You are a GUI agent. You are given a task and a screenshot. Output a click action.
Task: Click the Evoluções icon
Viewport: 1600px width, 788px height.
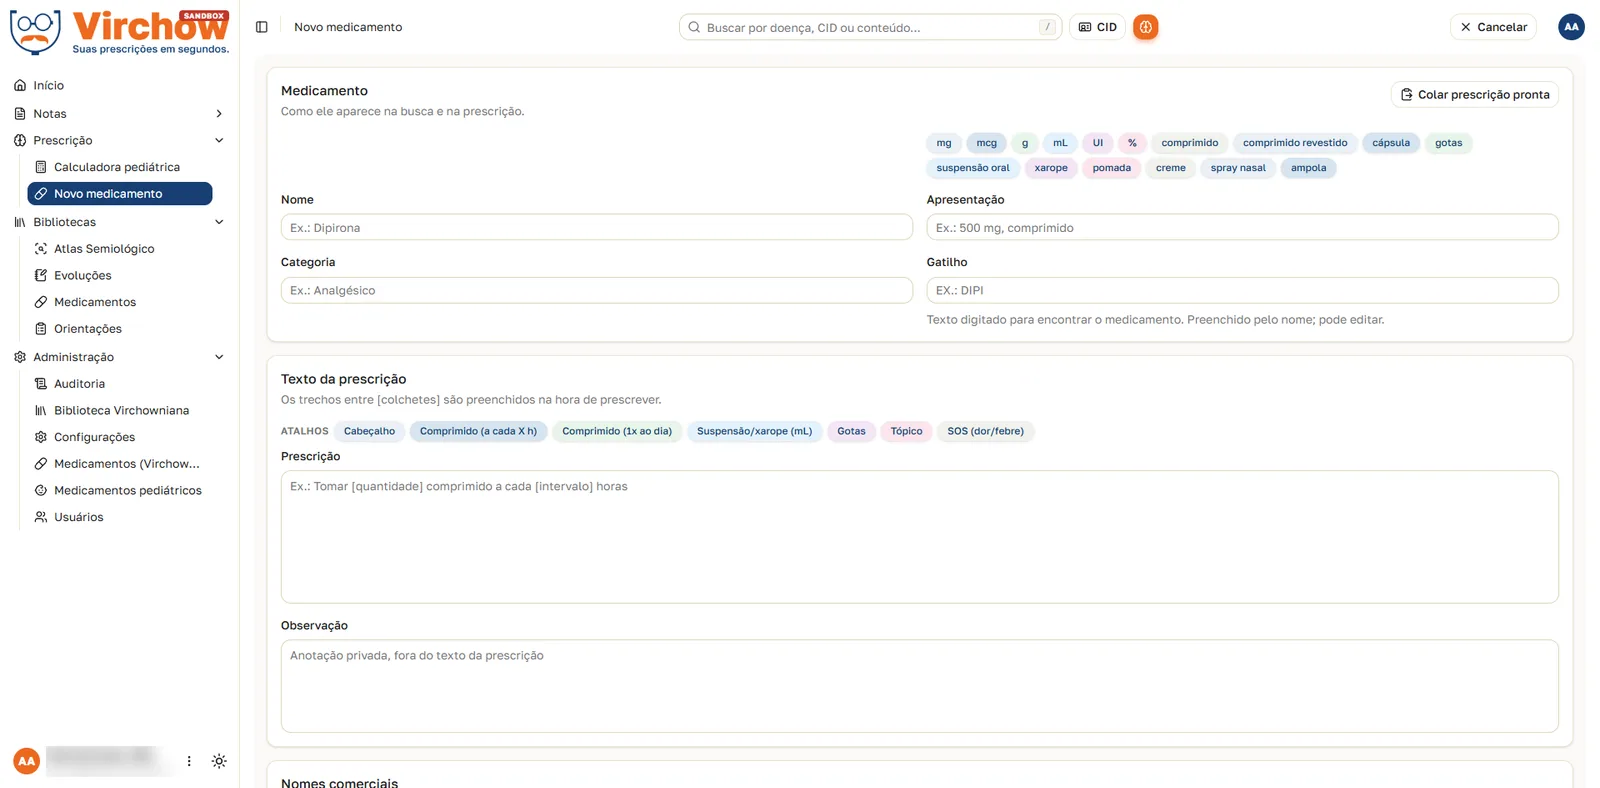pos(41,276)
